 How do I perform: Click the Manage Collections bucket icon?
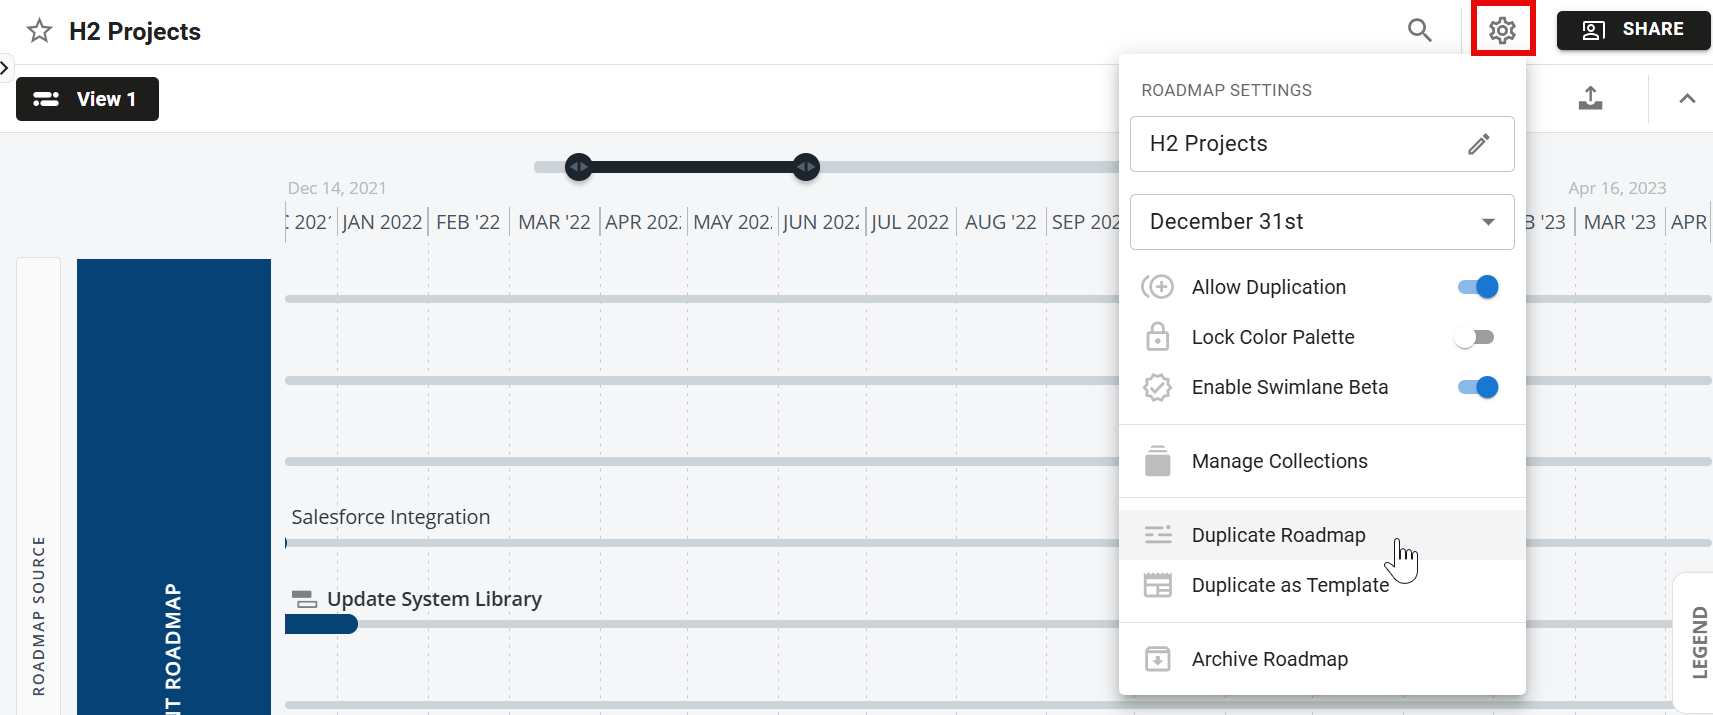tap(1157, 461)
